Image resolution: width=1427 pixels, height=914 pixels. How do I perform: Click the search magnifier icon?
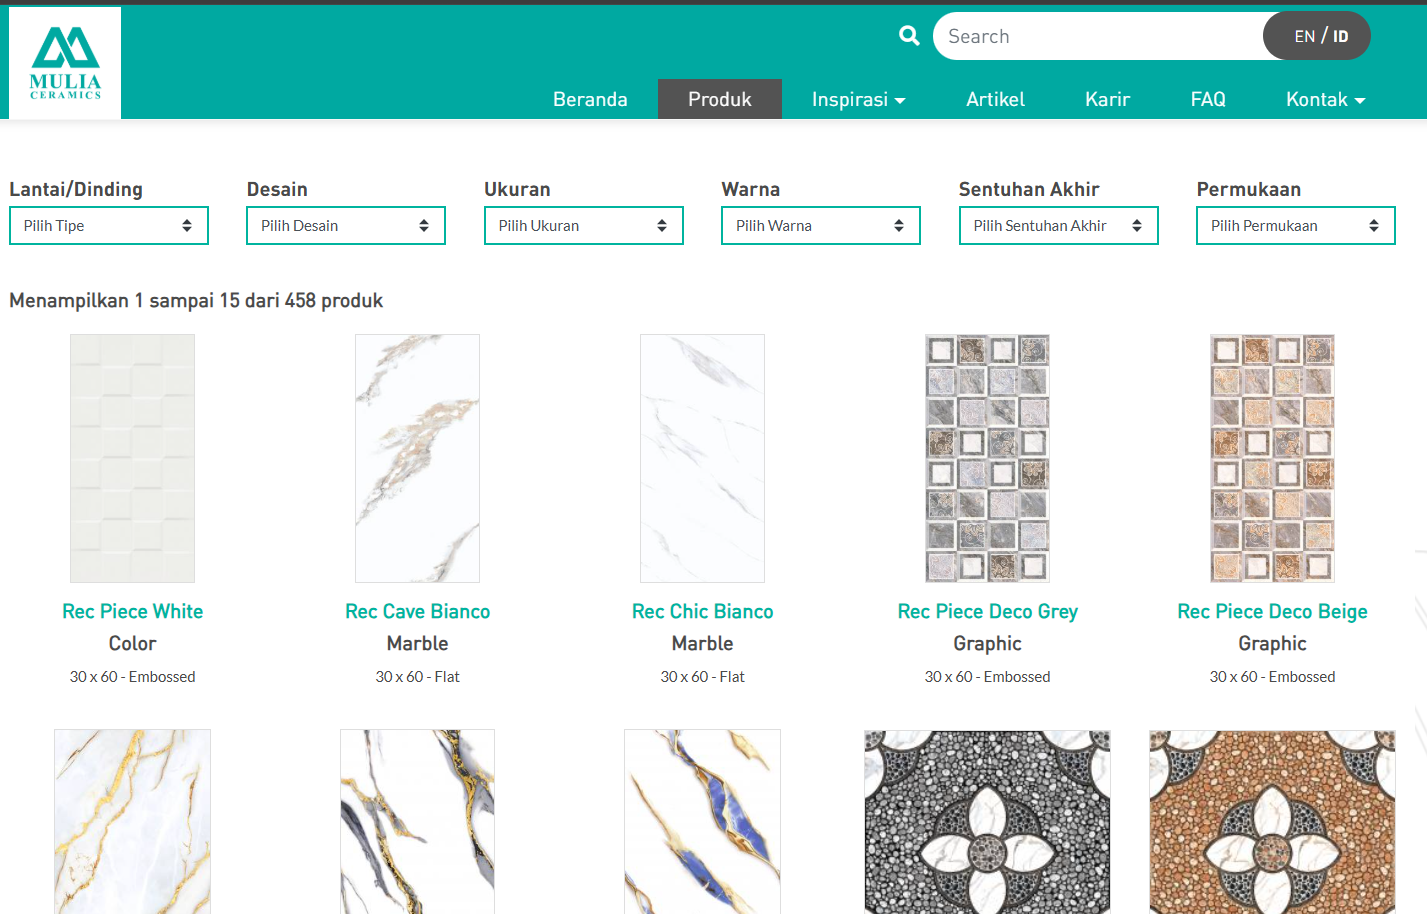[908, 35]
